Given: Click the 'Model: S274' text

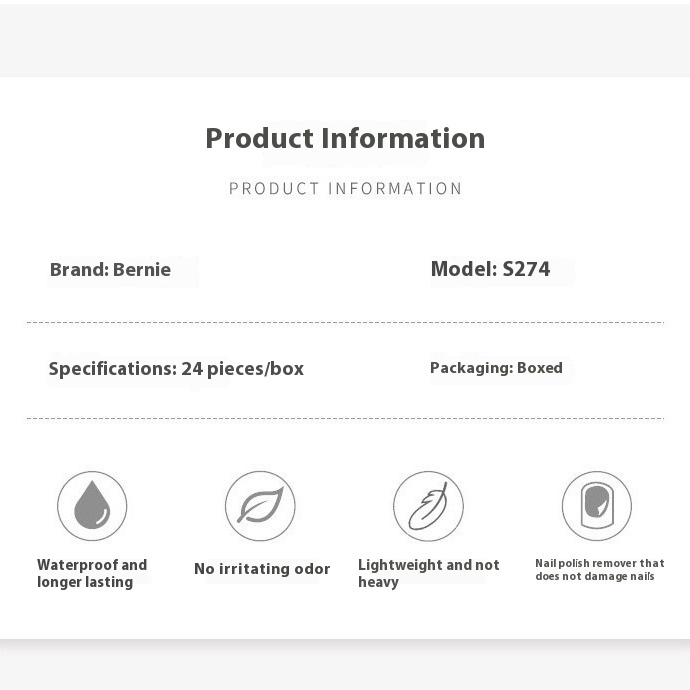Looking at the screenshot, I should click(x=490, y=269).
